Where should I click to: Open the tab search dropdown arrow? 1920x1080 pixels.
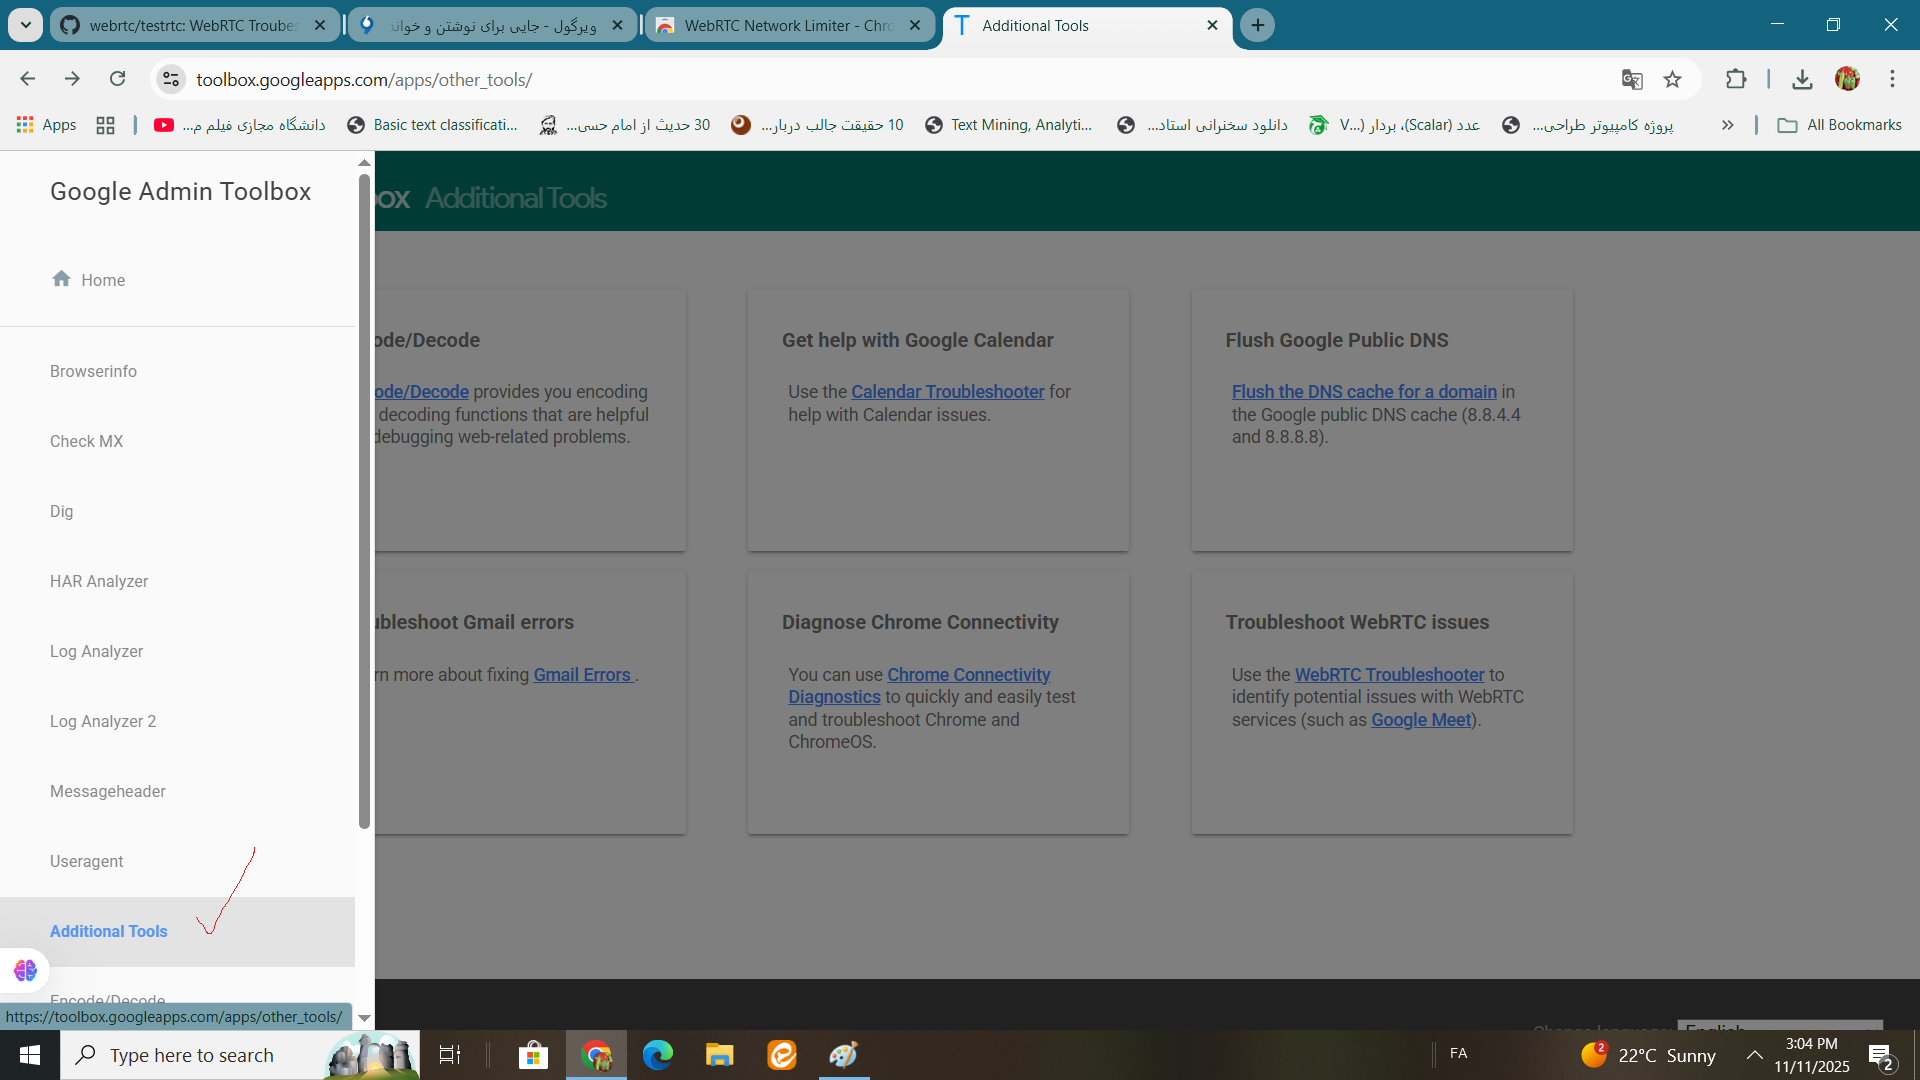pyautogui.click(x=25, y=25)
